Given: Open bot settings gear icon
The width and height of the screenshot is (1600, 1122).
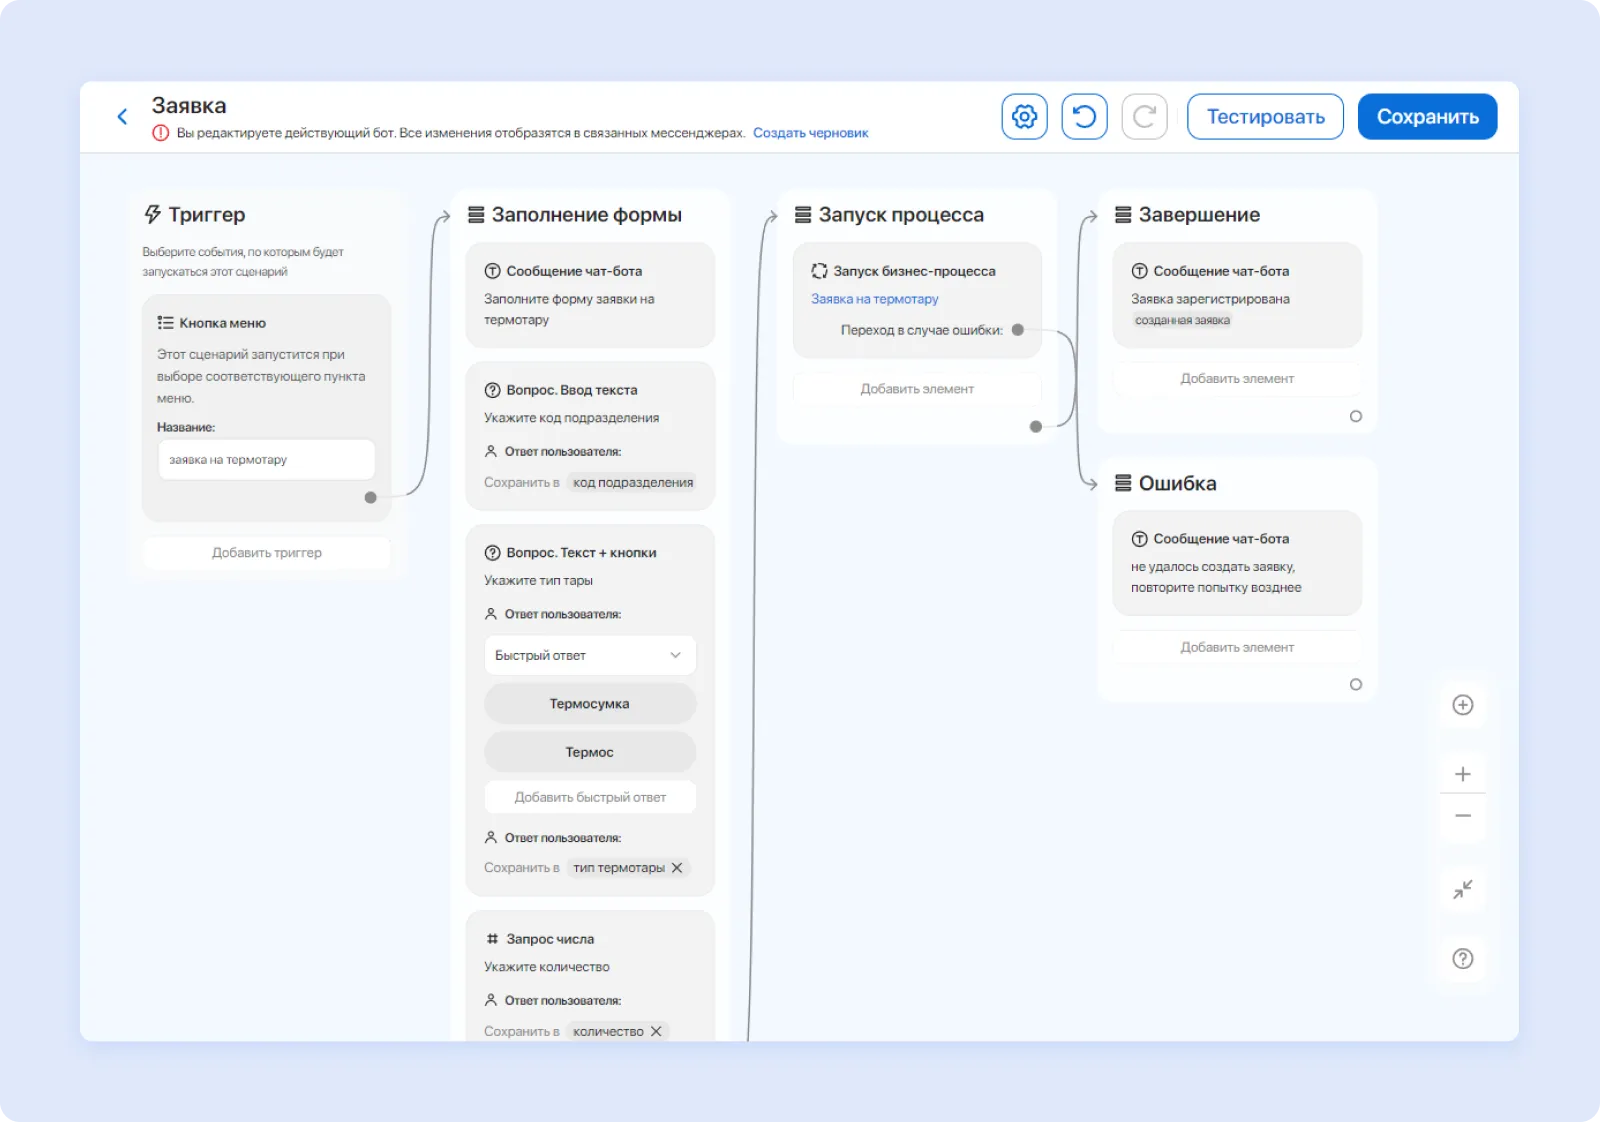Looking at the screenshot, I should 1024,117.
